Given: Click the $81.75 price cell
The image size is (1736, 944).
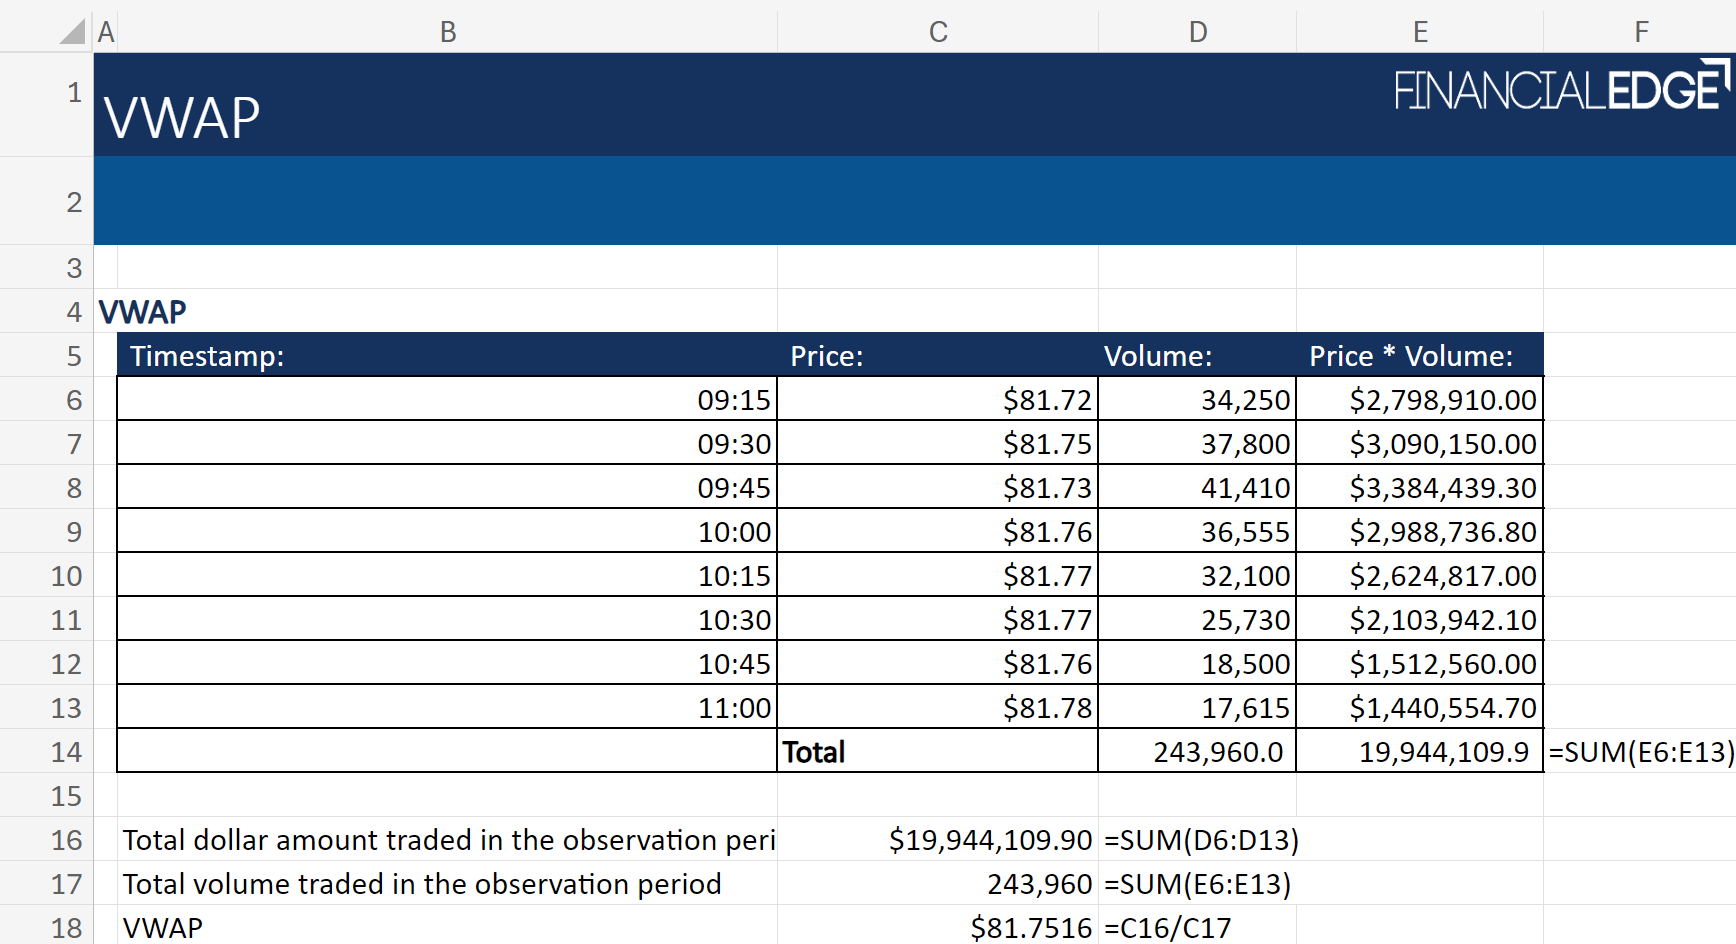Looking at the screenshot, I should 937,444.
